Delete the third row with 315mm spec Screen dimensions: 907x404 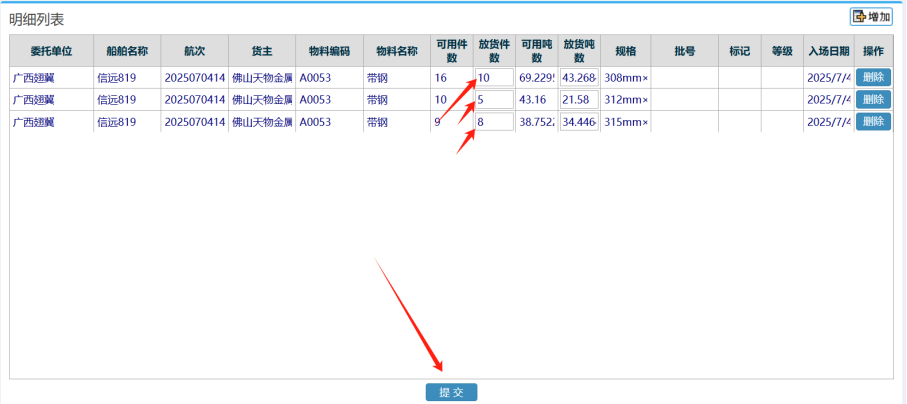[872, 121]
